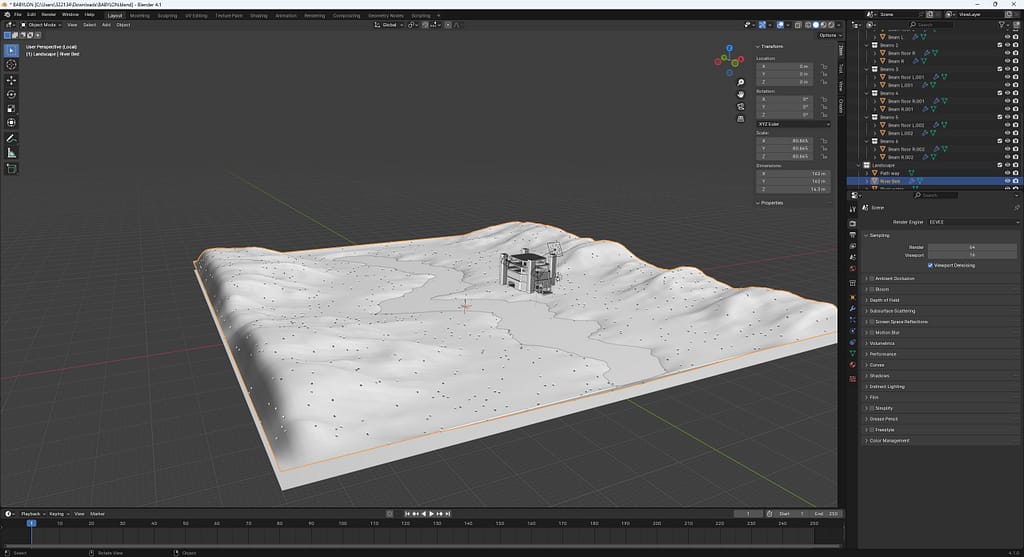The image size is (1024, 557).
Task: Switch to the Sculpting workspace tab
Action: (167, 16)
